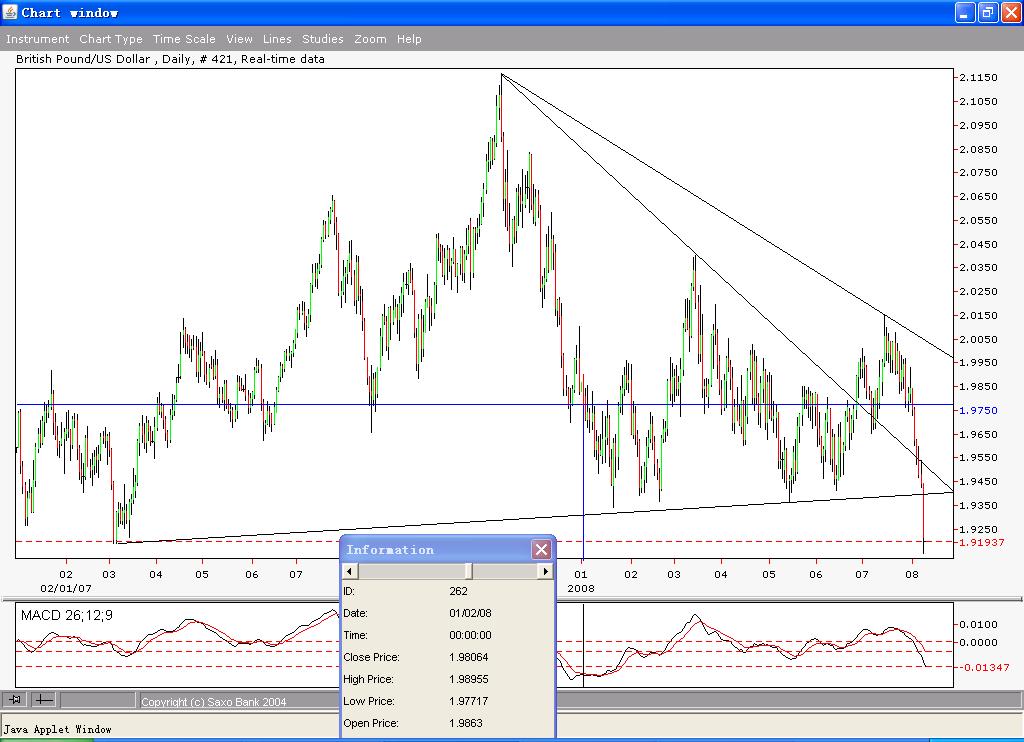The width and height of the screenshot is (1024, 742).
Task: Open the View menu
Action: 239,39
